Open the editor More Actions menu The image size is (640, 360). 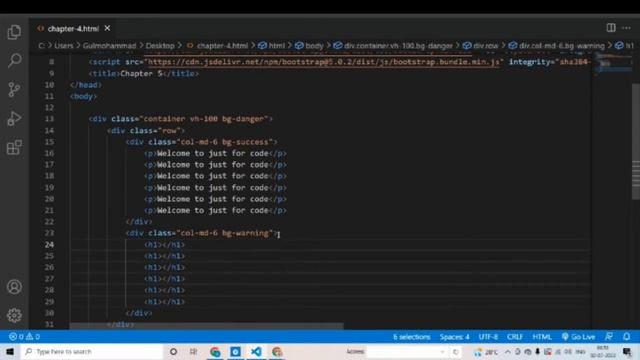click(x=627, y=28)
